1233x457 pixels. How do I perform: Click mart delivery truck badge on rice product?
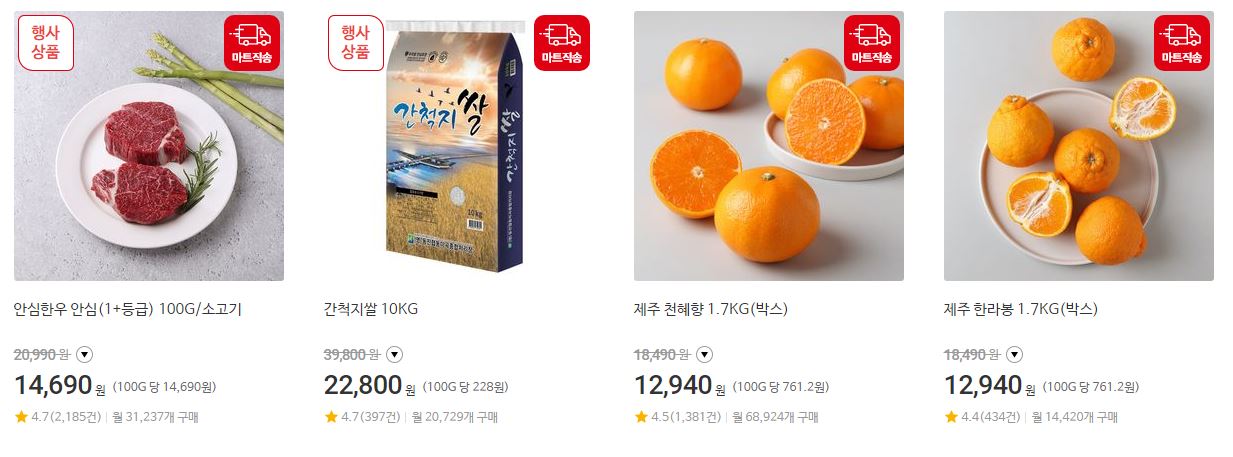pos(562,43)
